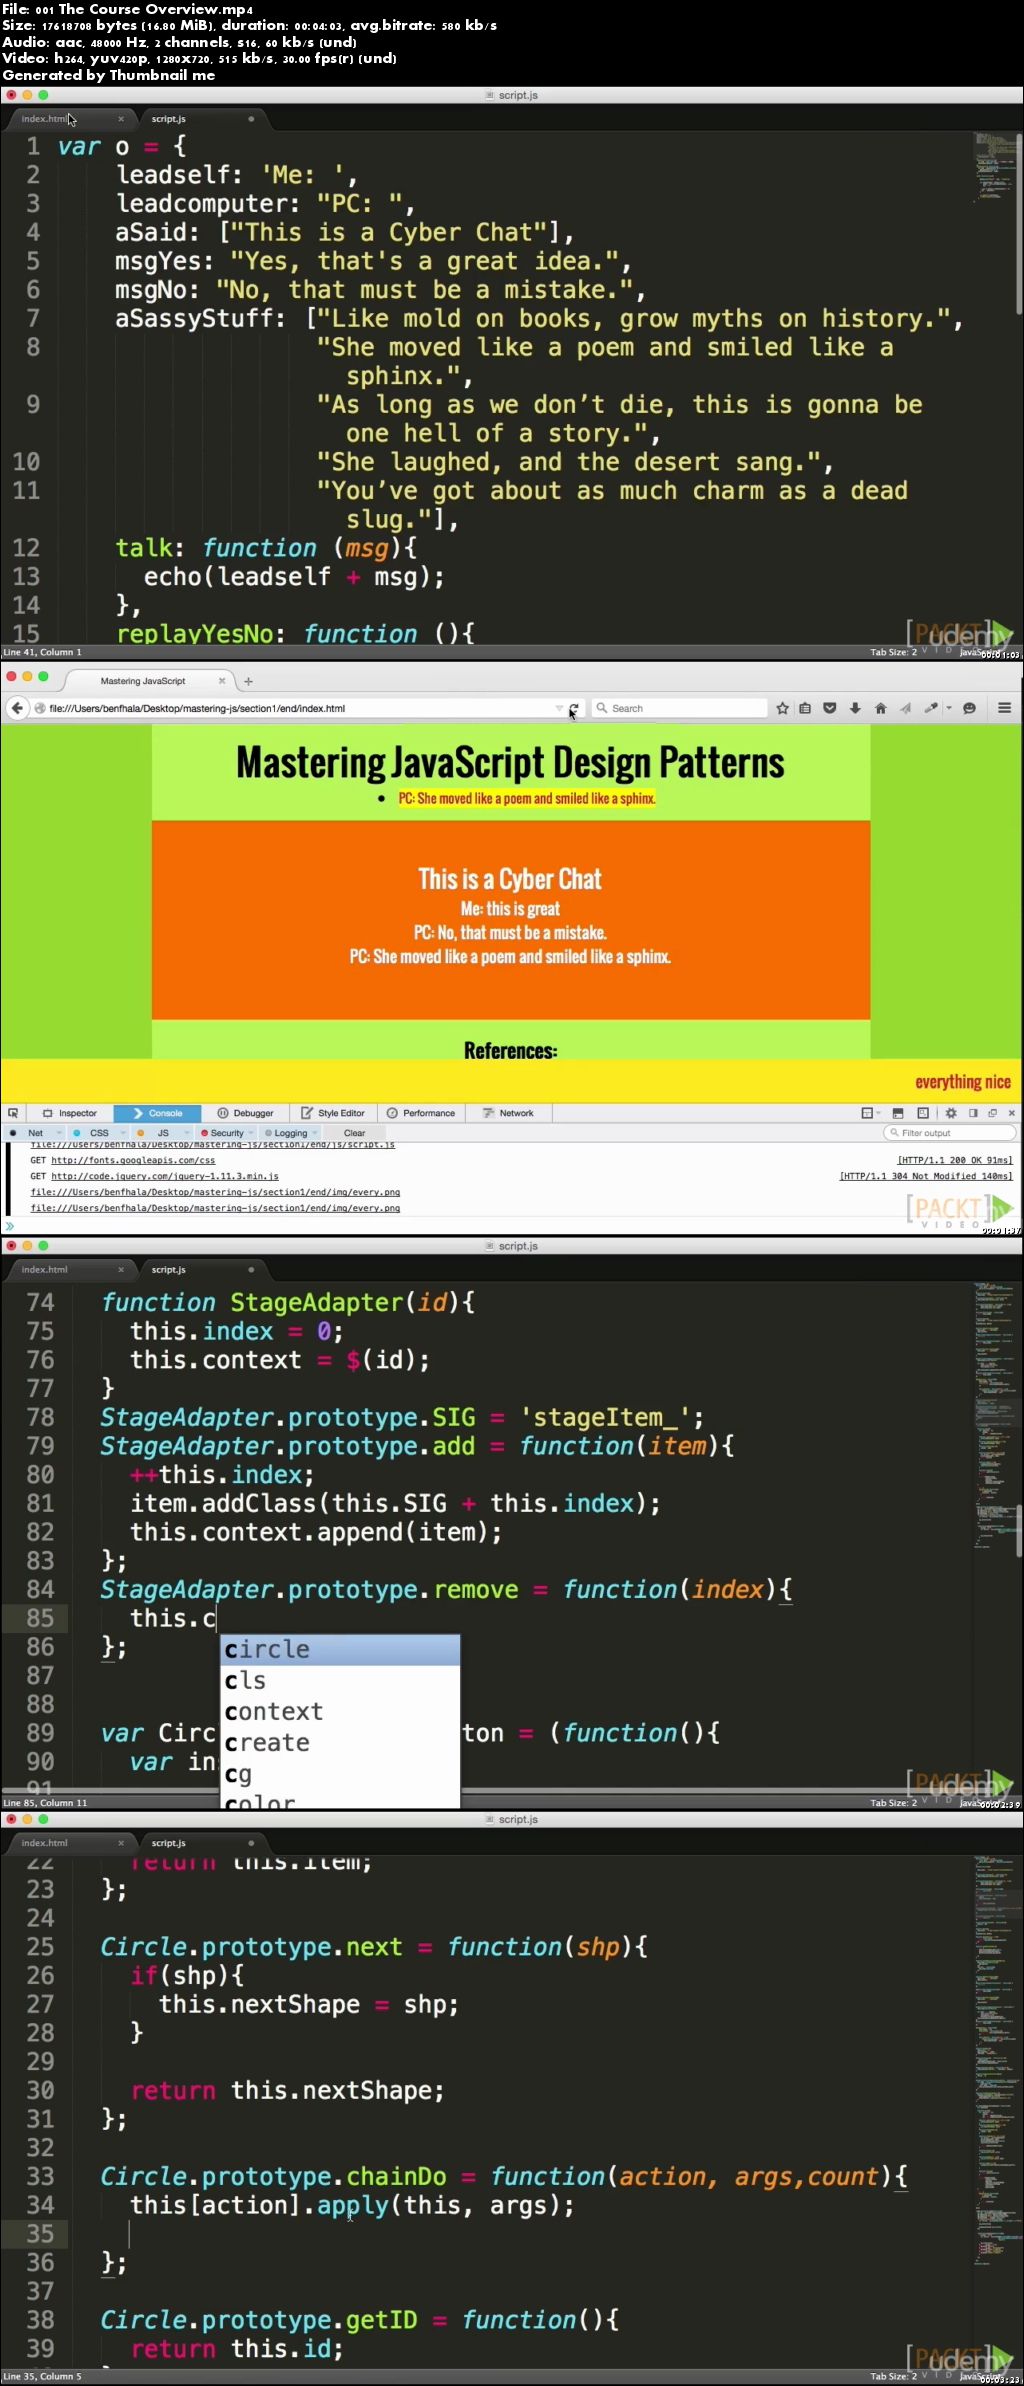The width and height of the screenshot is (1024, 2386).
Task: Toggle responsive design mode icon in devtools
Action: (923, 1113)
